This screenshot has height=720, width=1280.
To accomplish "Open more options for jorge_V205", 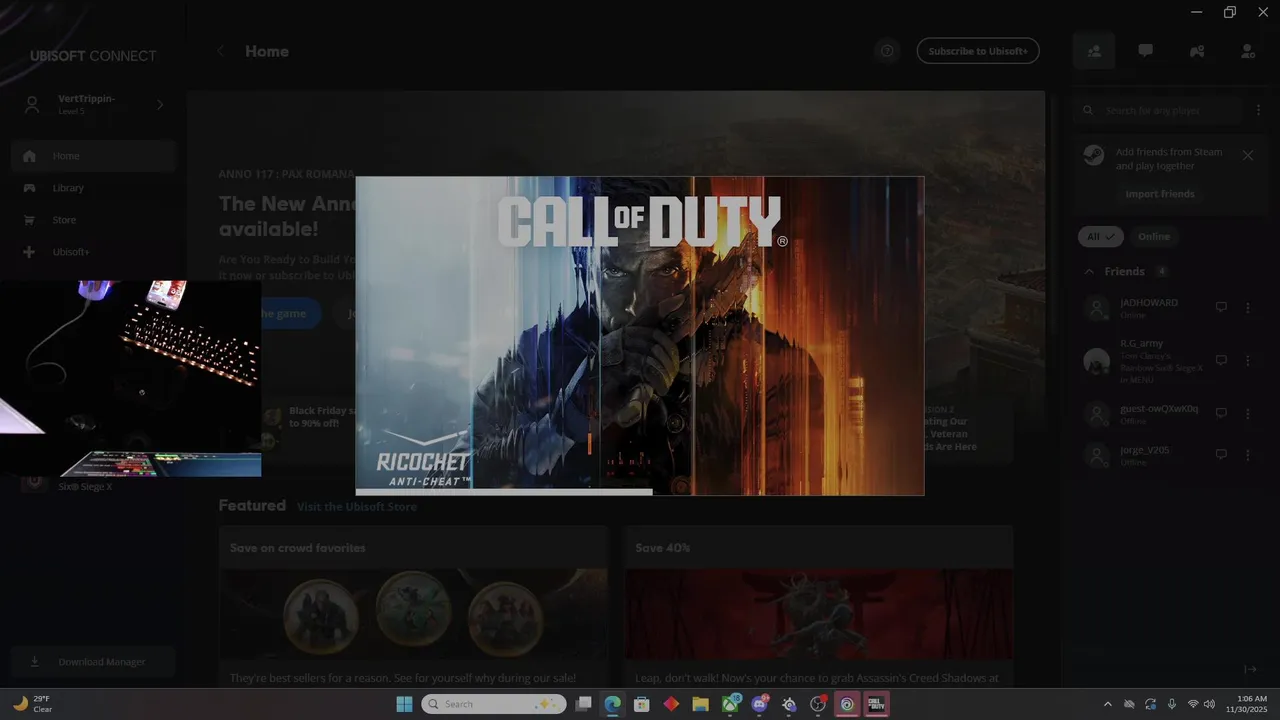I will (x=1247, y=455).
